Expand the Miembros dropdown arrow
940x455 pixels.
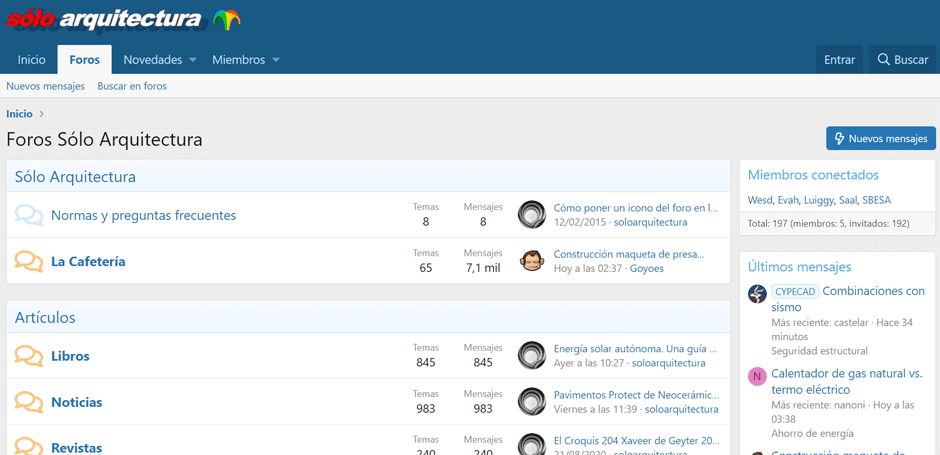pyautogui.click(x=276, y=60)
